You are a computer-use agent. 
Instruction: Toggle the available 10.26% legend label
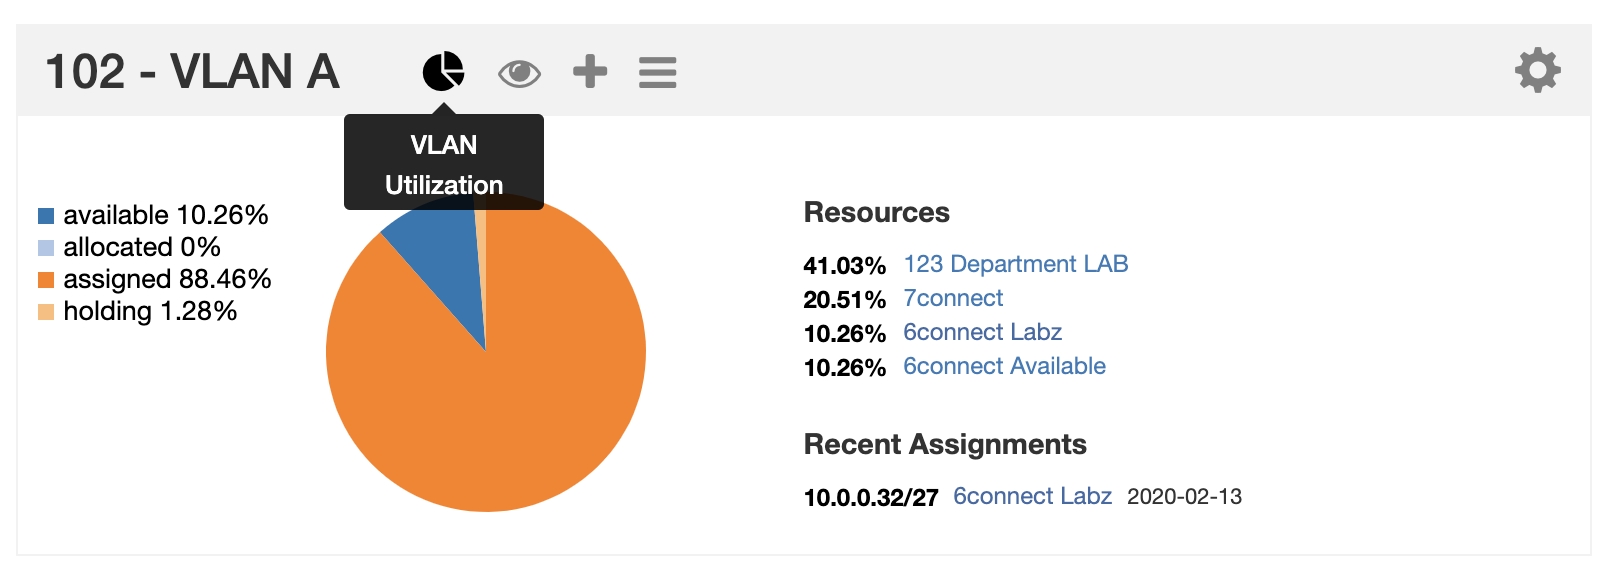(x=165, y=215)
